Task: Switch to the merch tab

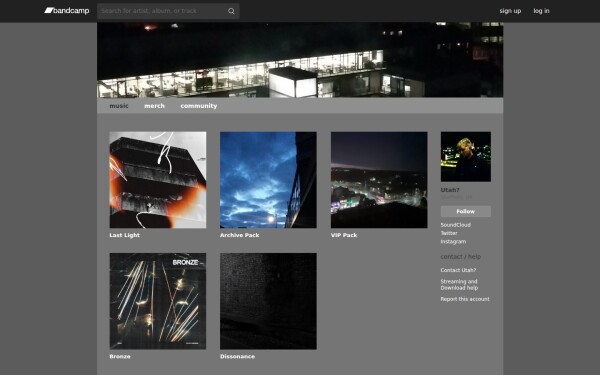Action: click(x=154, y=106)
